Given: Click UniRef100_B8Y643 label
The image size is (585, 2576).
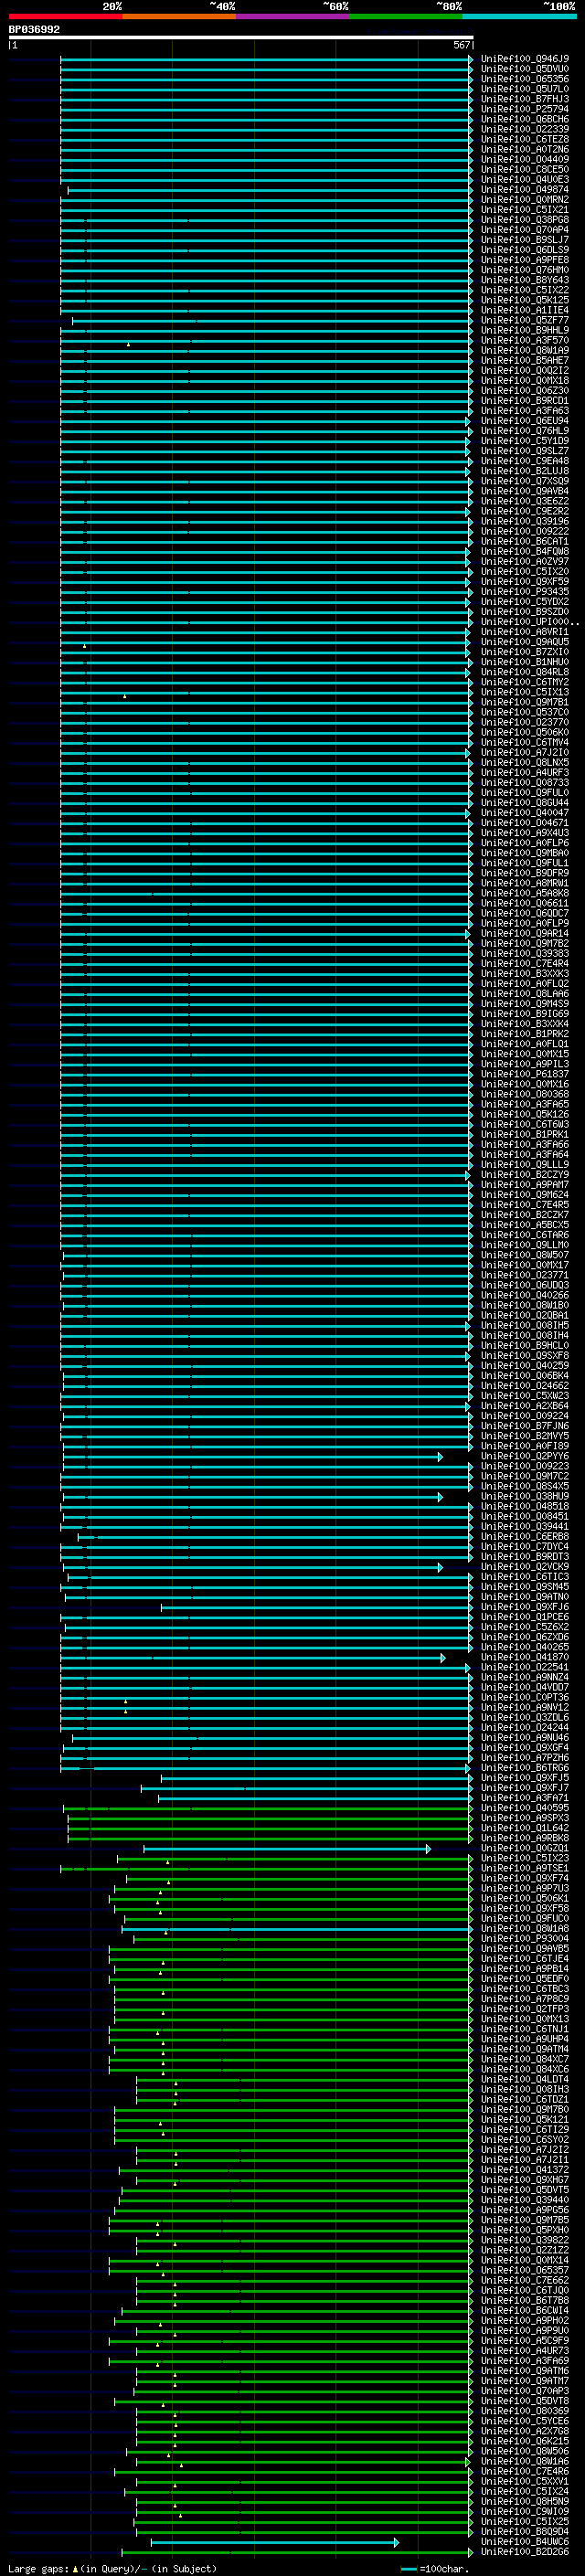Looking at the screenshot, I should coord(525,280).
